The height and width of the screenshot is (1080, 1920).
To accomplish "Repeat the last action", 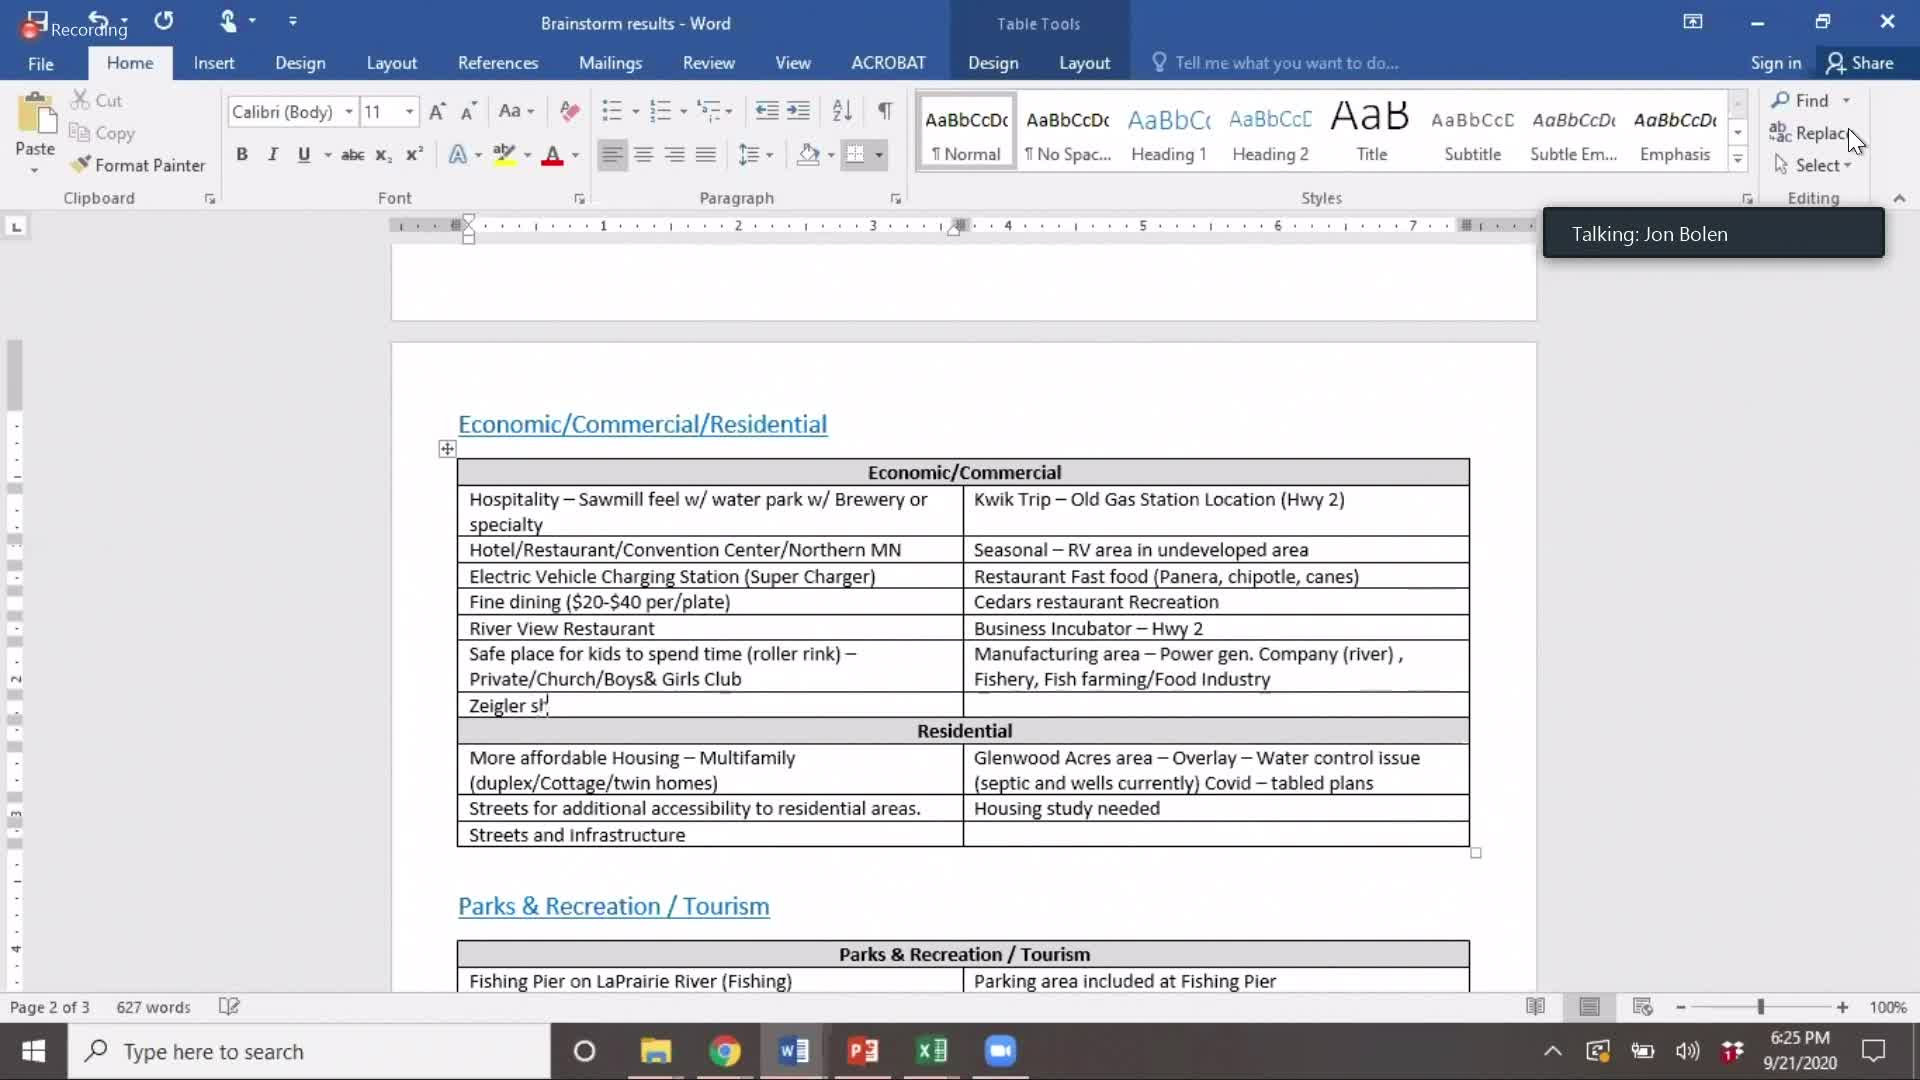I will click(164, 20).
